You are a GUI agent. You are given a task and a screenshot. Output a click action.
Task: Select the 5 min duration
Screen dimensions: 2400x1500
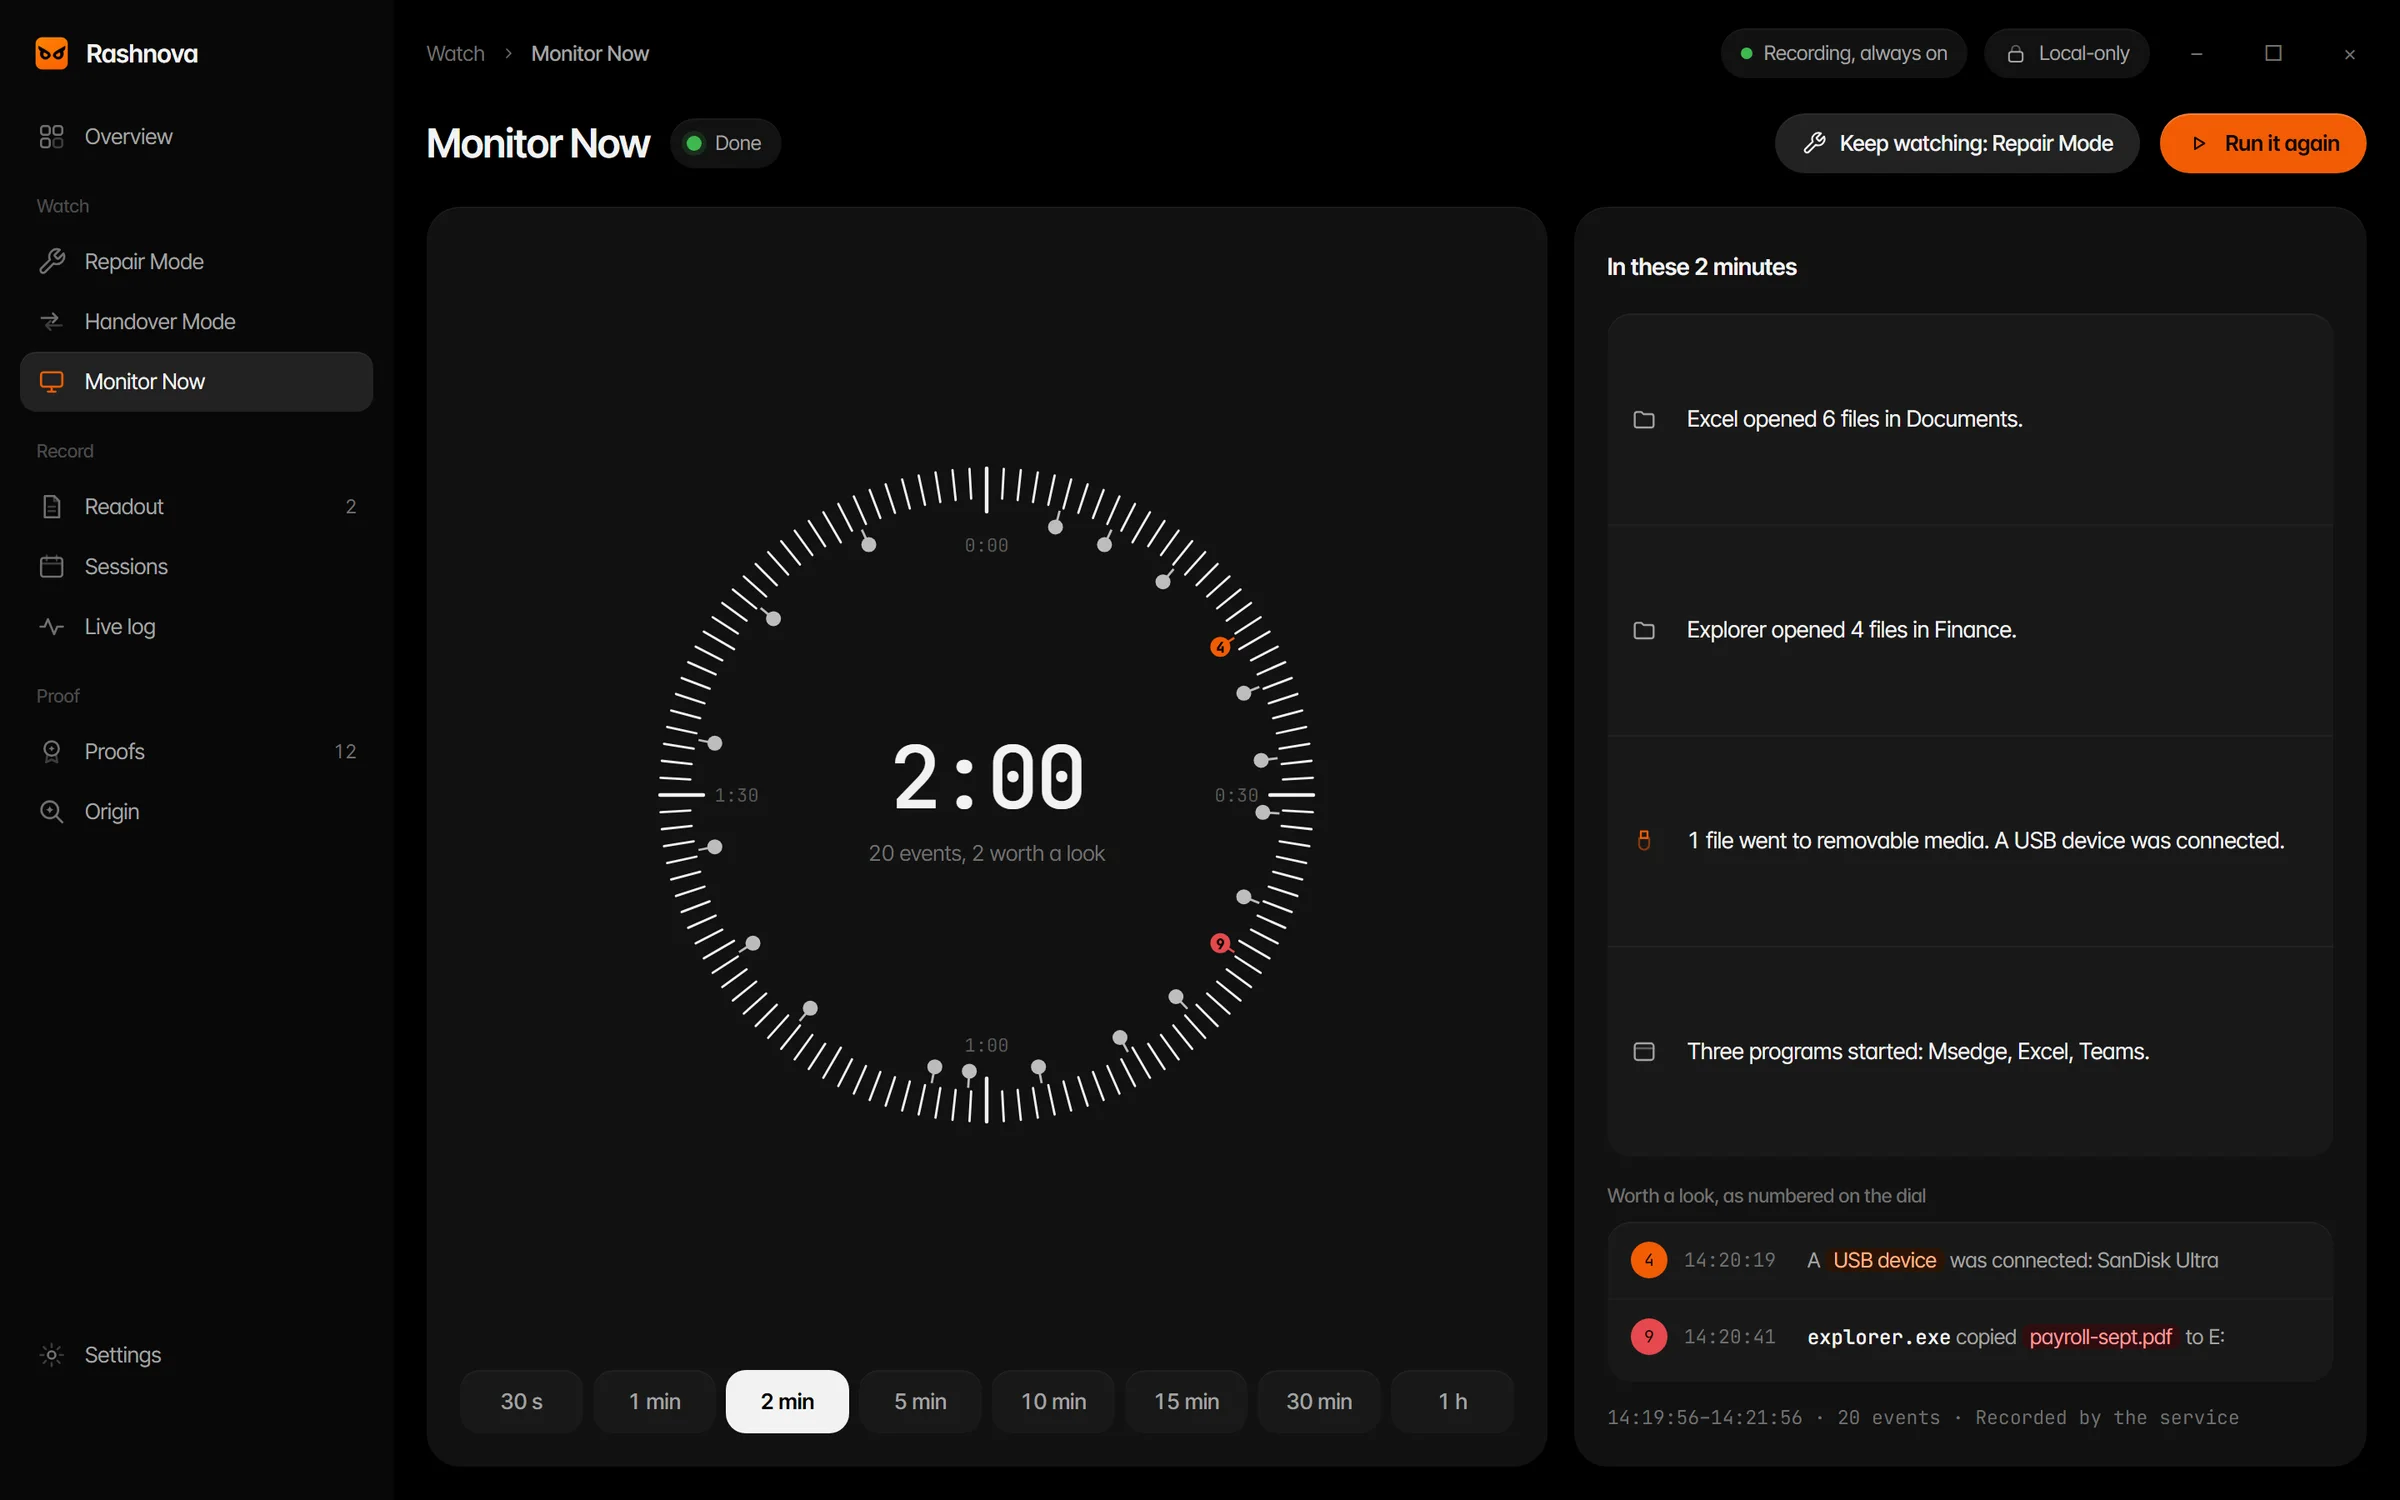[x=920, y=1401]
